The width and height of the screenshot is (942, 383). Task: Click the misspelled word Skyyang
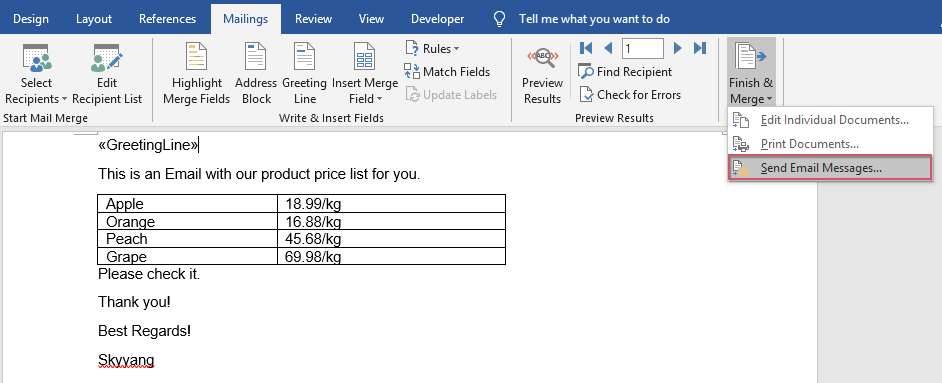click(126, 361)
